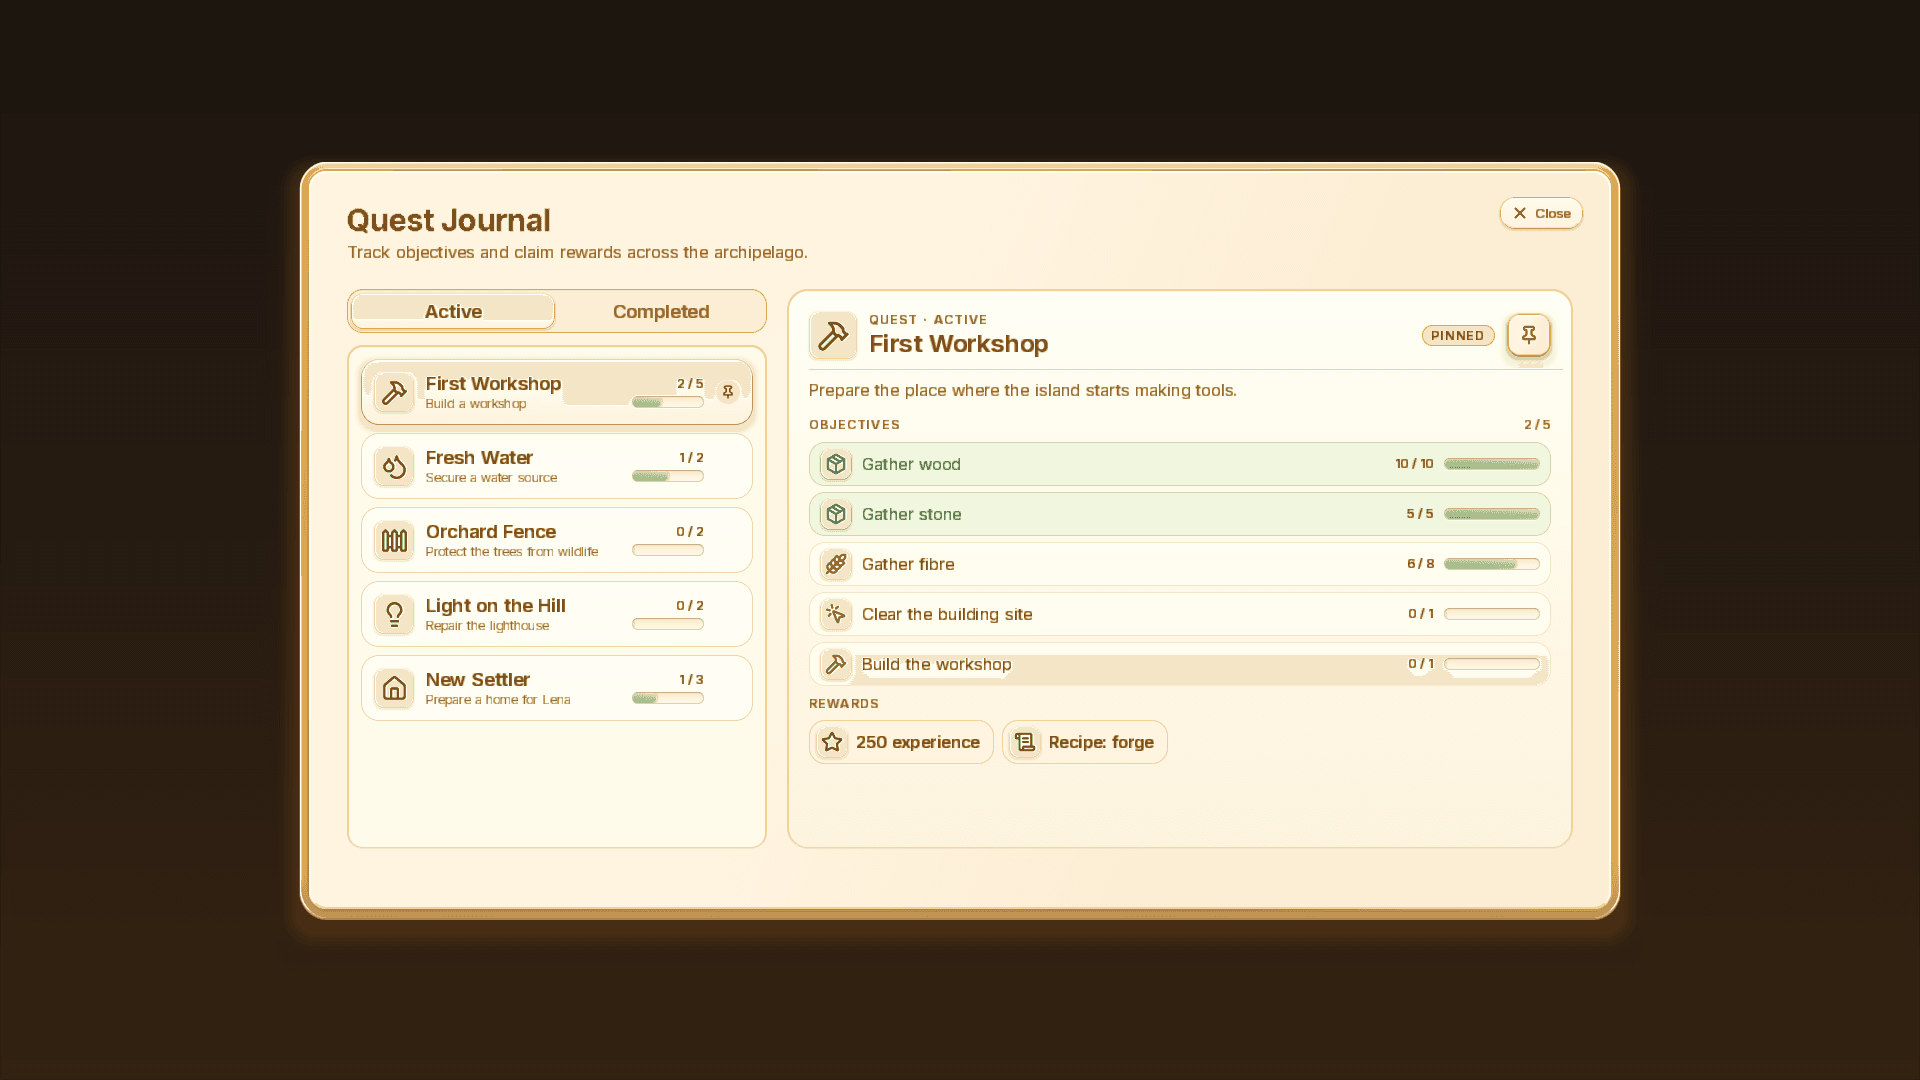The width and height of the screenshot is (1920, 1080).
Task: Click the Quest Journal title
Action: point(448,220)
